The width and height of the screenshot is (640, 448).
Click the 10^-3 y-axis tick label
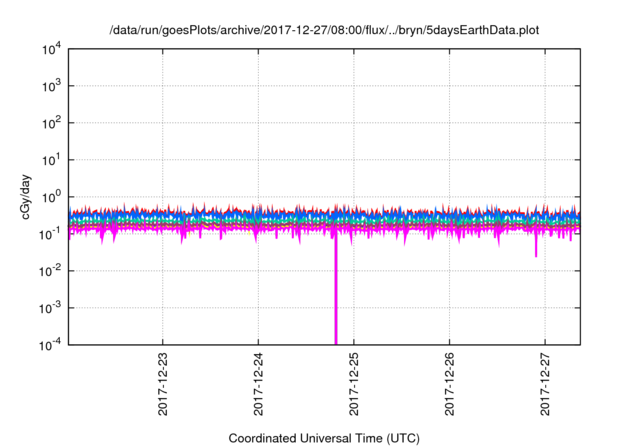coord(50,308)
